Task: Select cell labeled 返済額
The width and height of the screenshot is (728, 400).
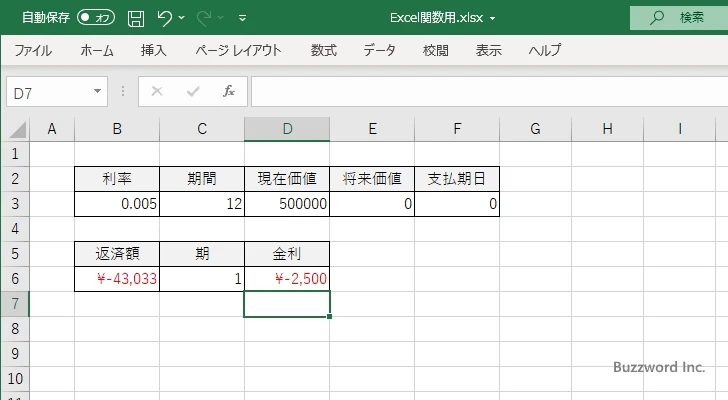Action: coord(117,254)
